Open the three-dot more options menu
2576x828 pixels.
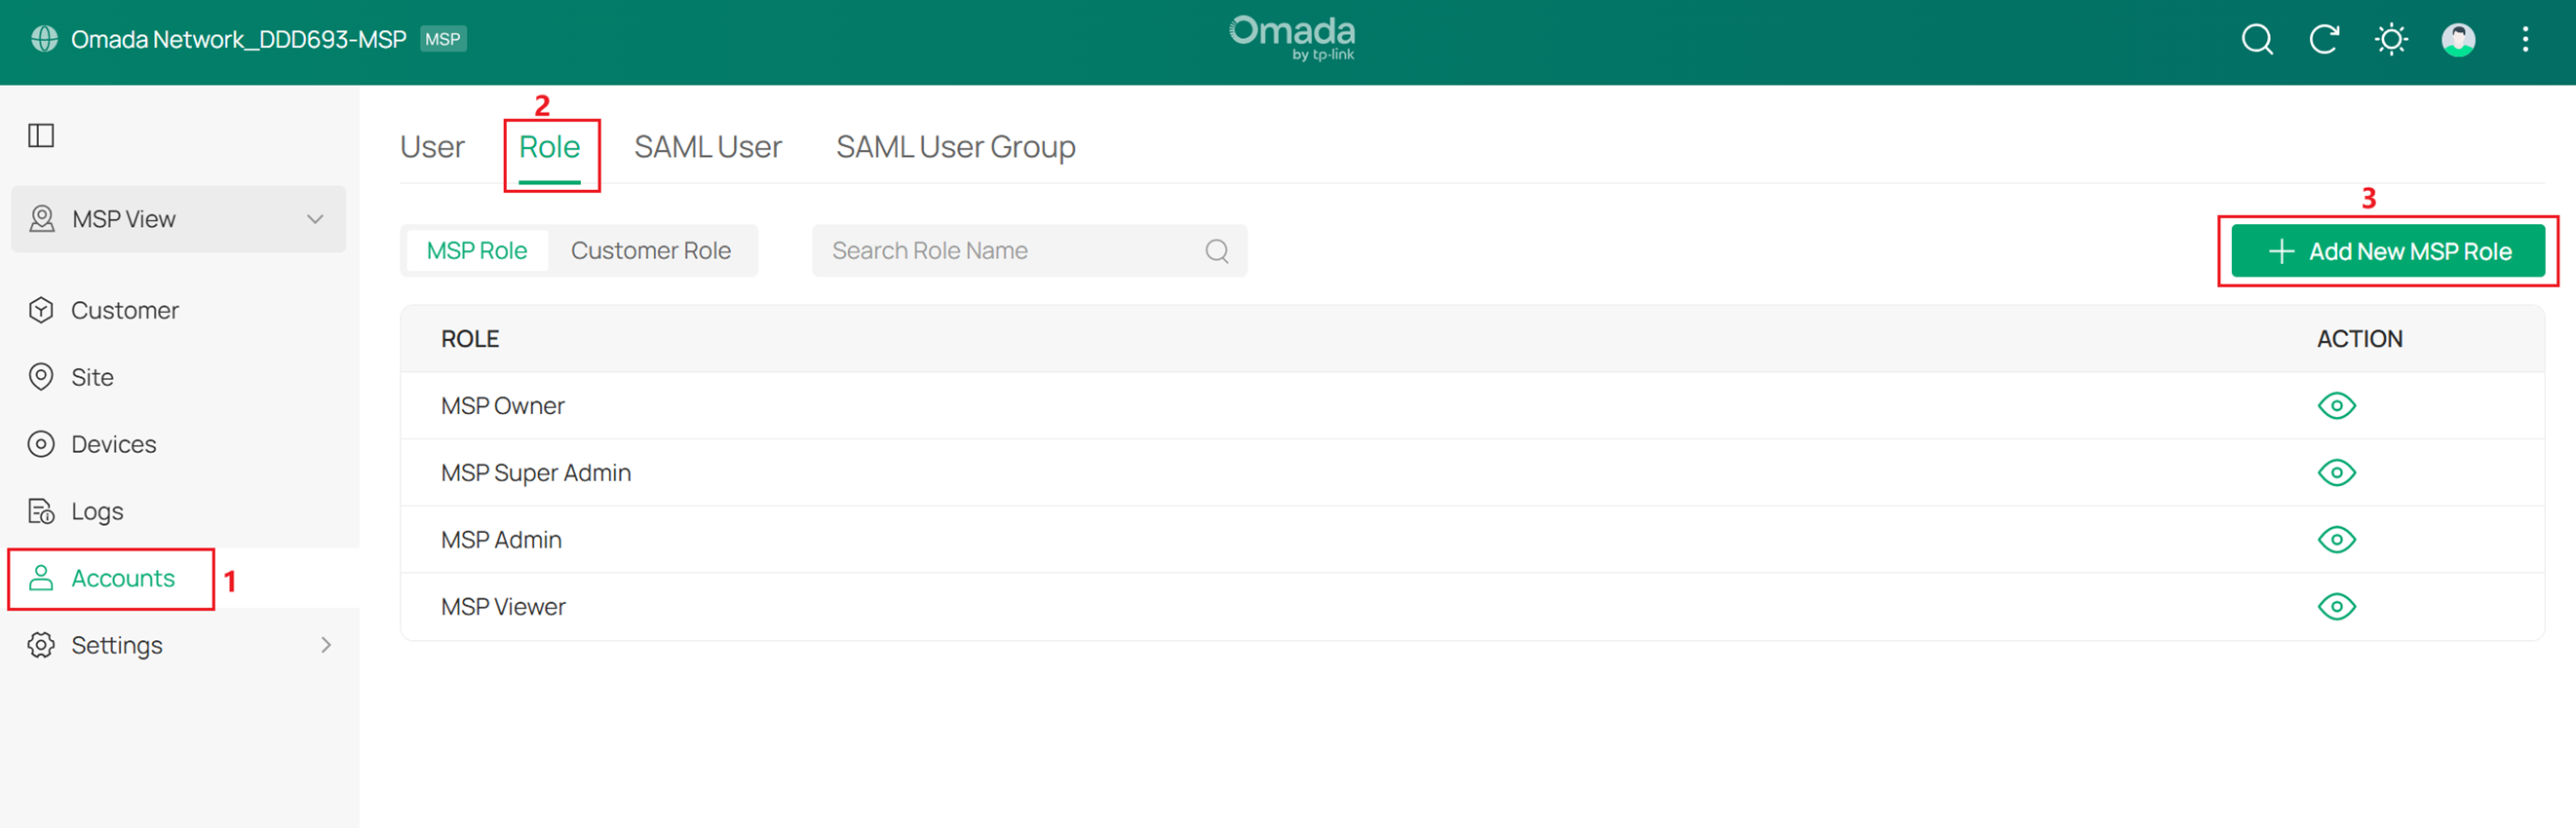pyautogui.click(x=2524, y=40)
